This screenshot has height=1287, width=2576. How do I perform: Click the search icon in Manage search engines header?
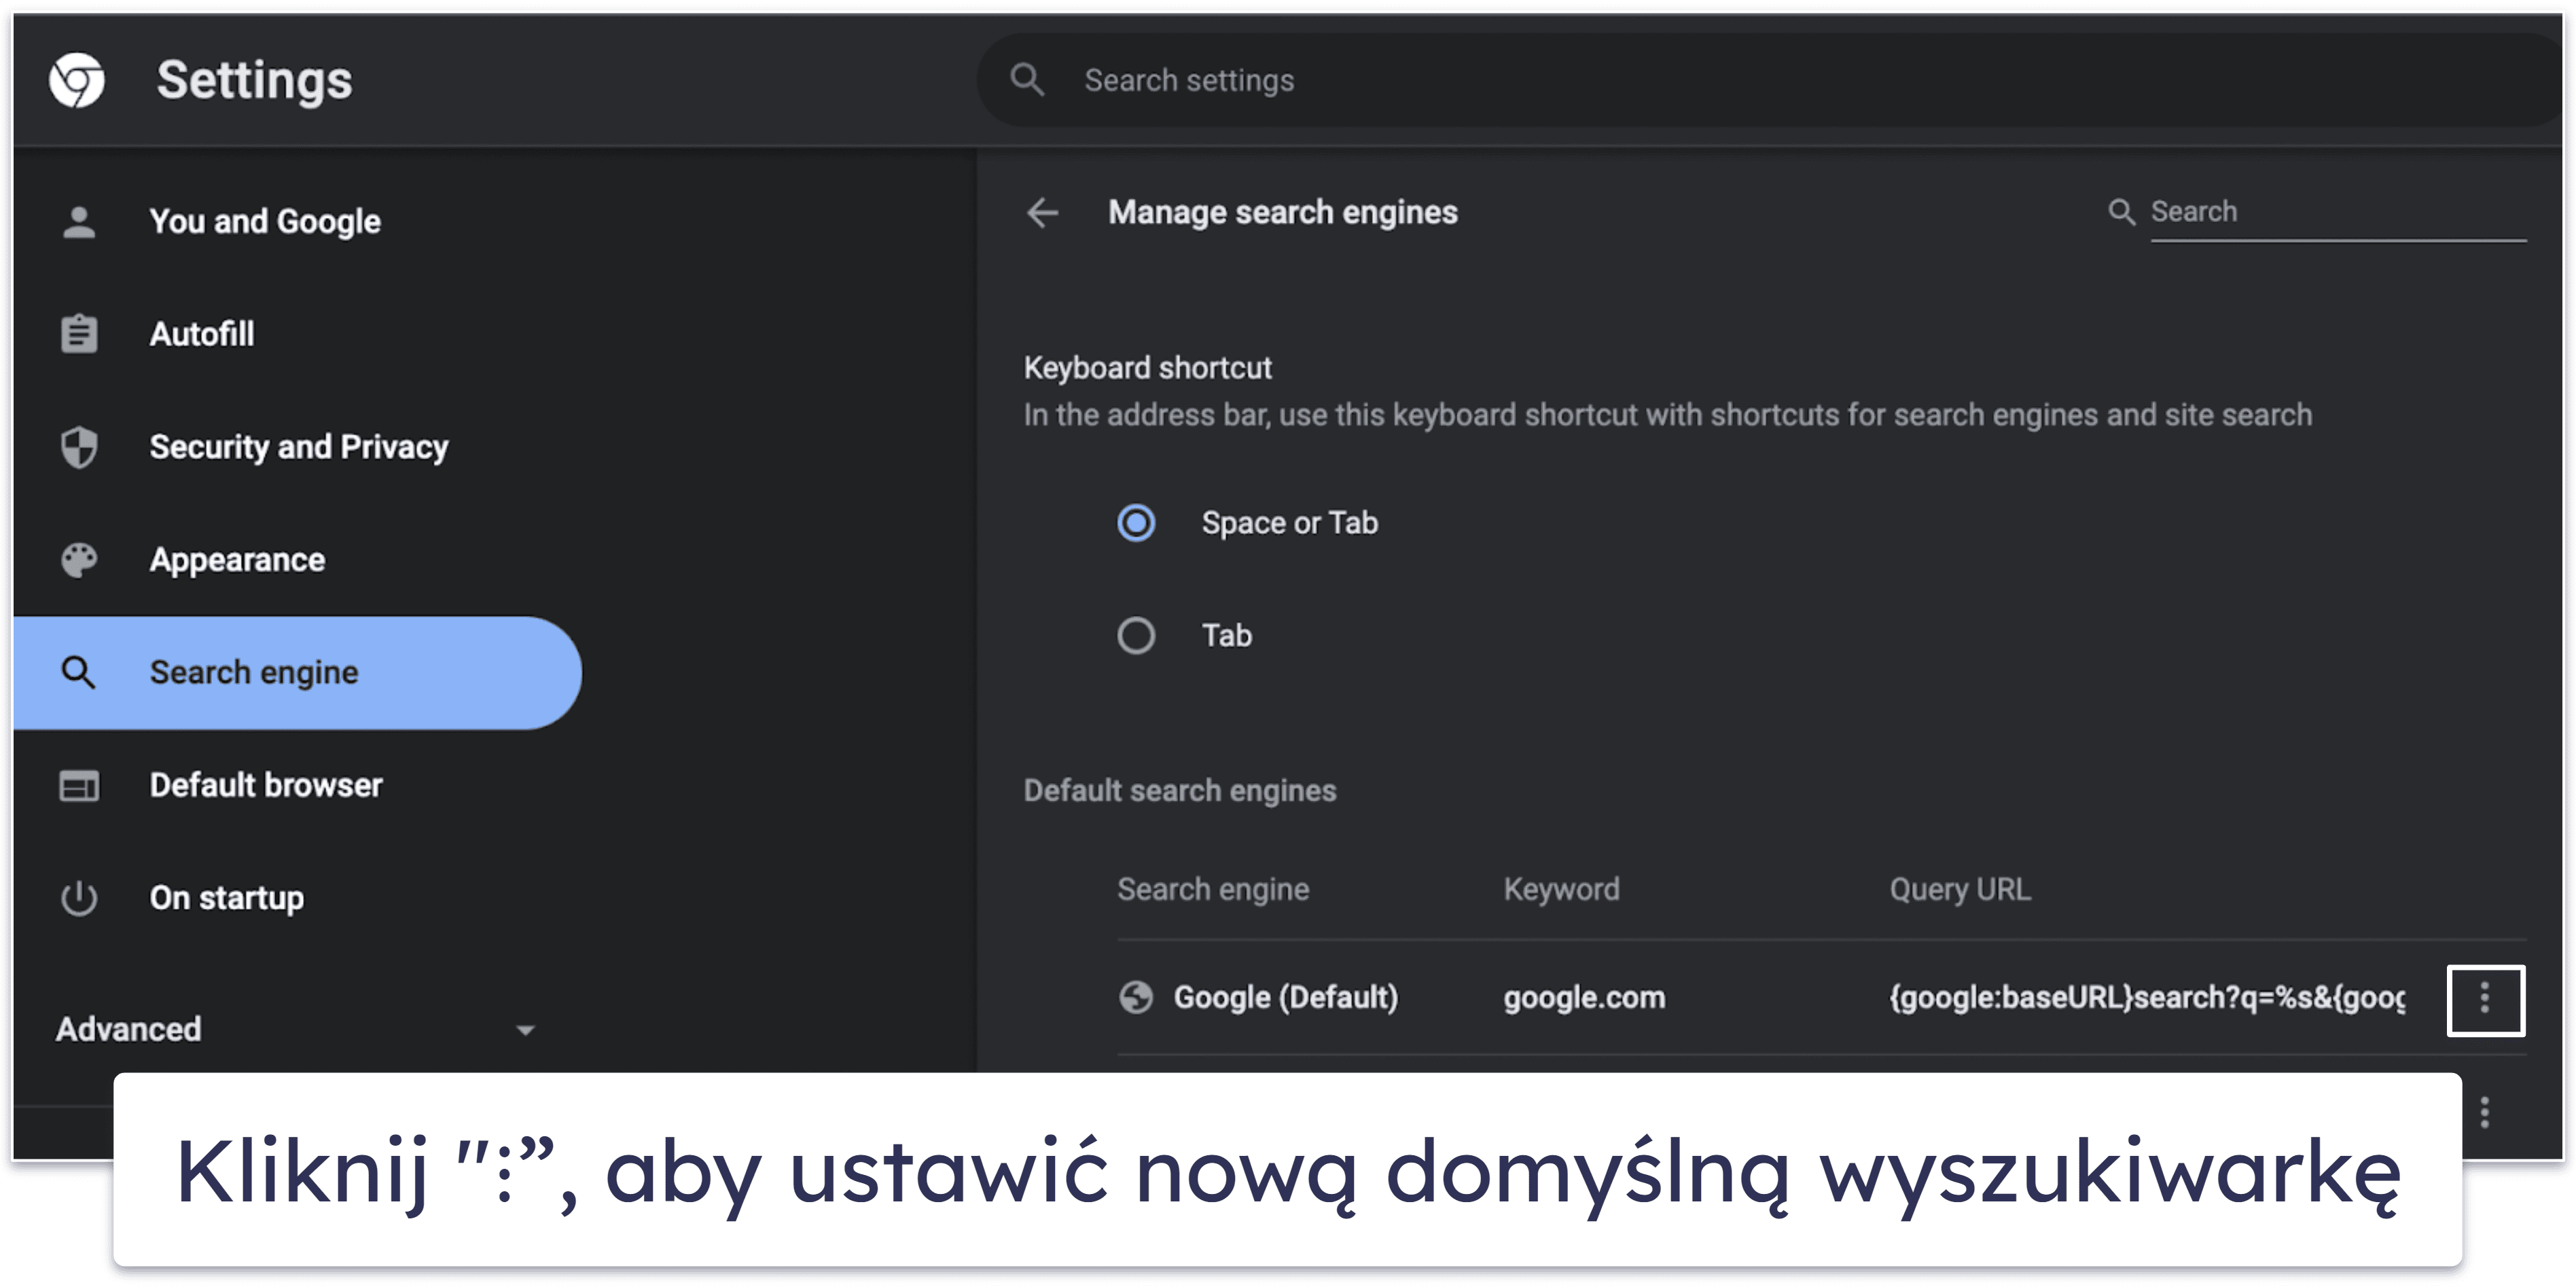2121,212
